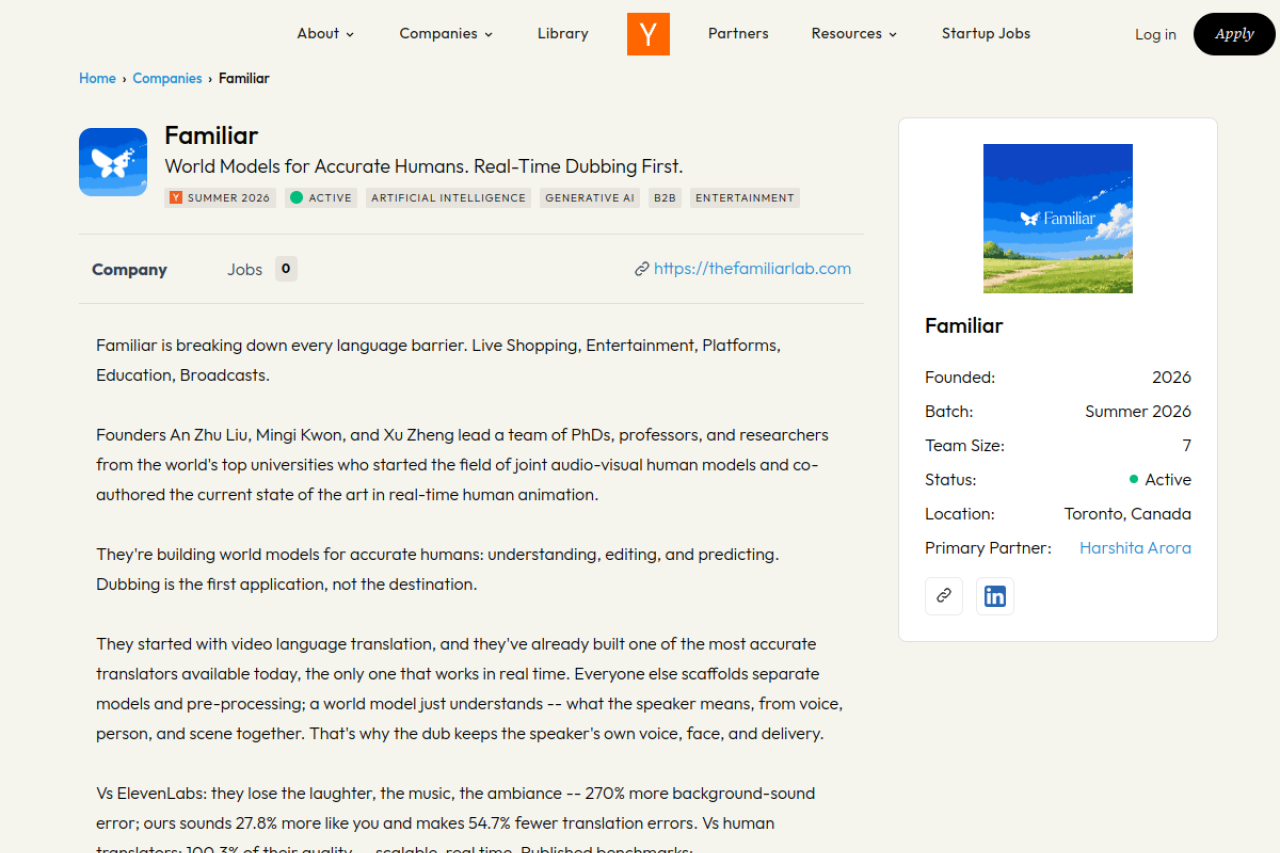Switch to the Jobs tab

pyautogui.click(x=244, y=269)
